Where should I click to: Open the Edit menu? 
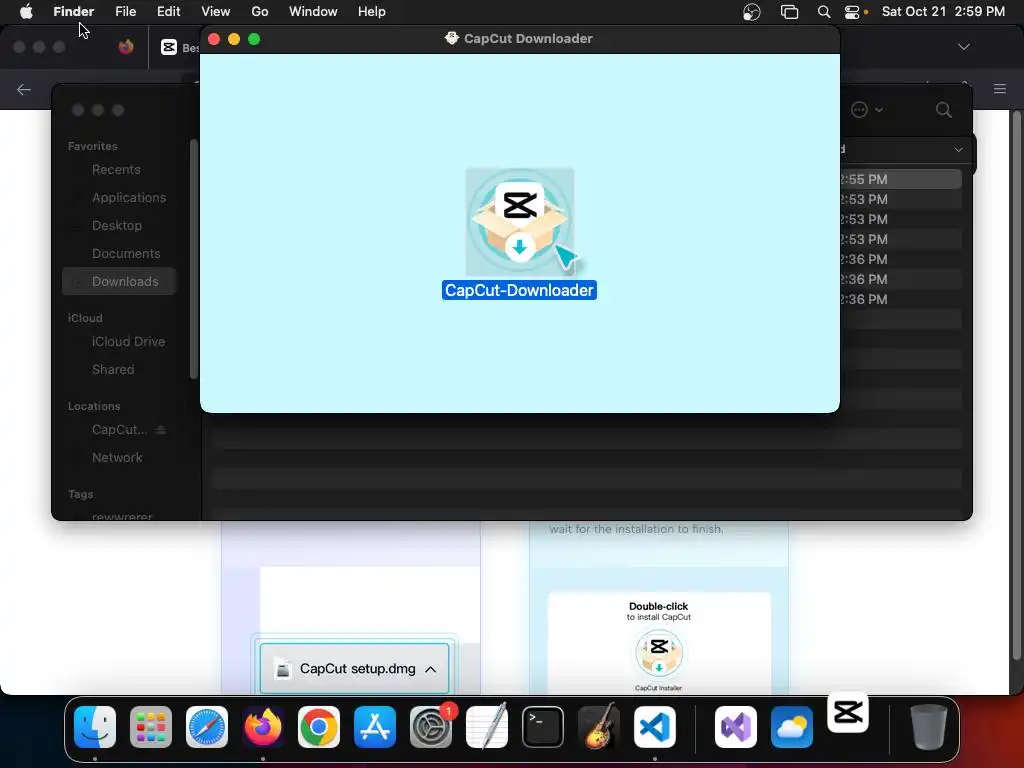pyautogui.click(x=168, y=12)
